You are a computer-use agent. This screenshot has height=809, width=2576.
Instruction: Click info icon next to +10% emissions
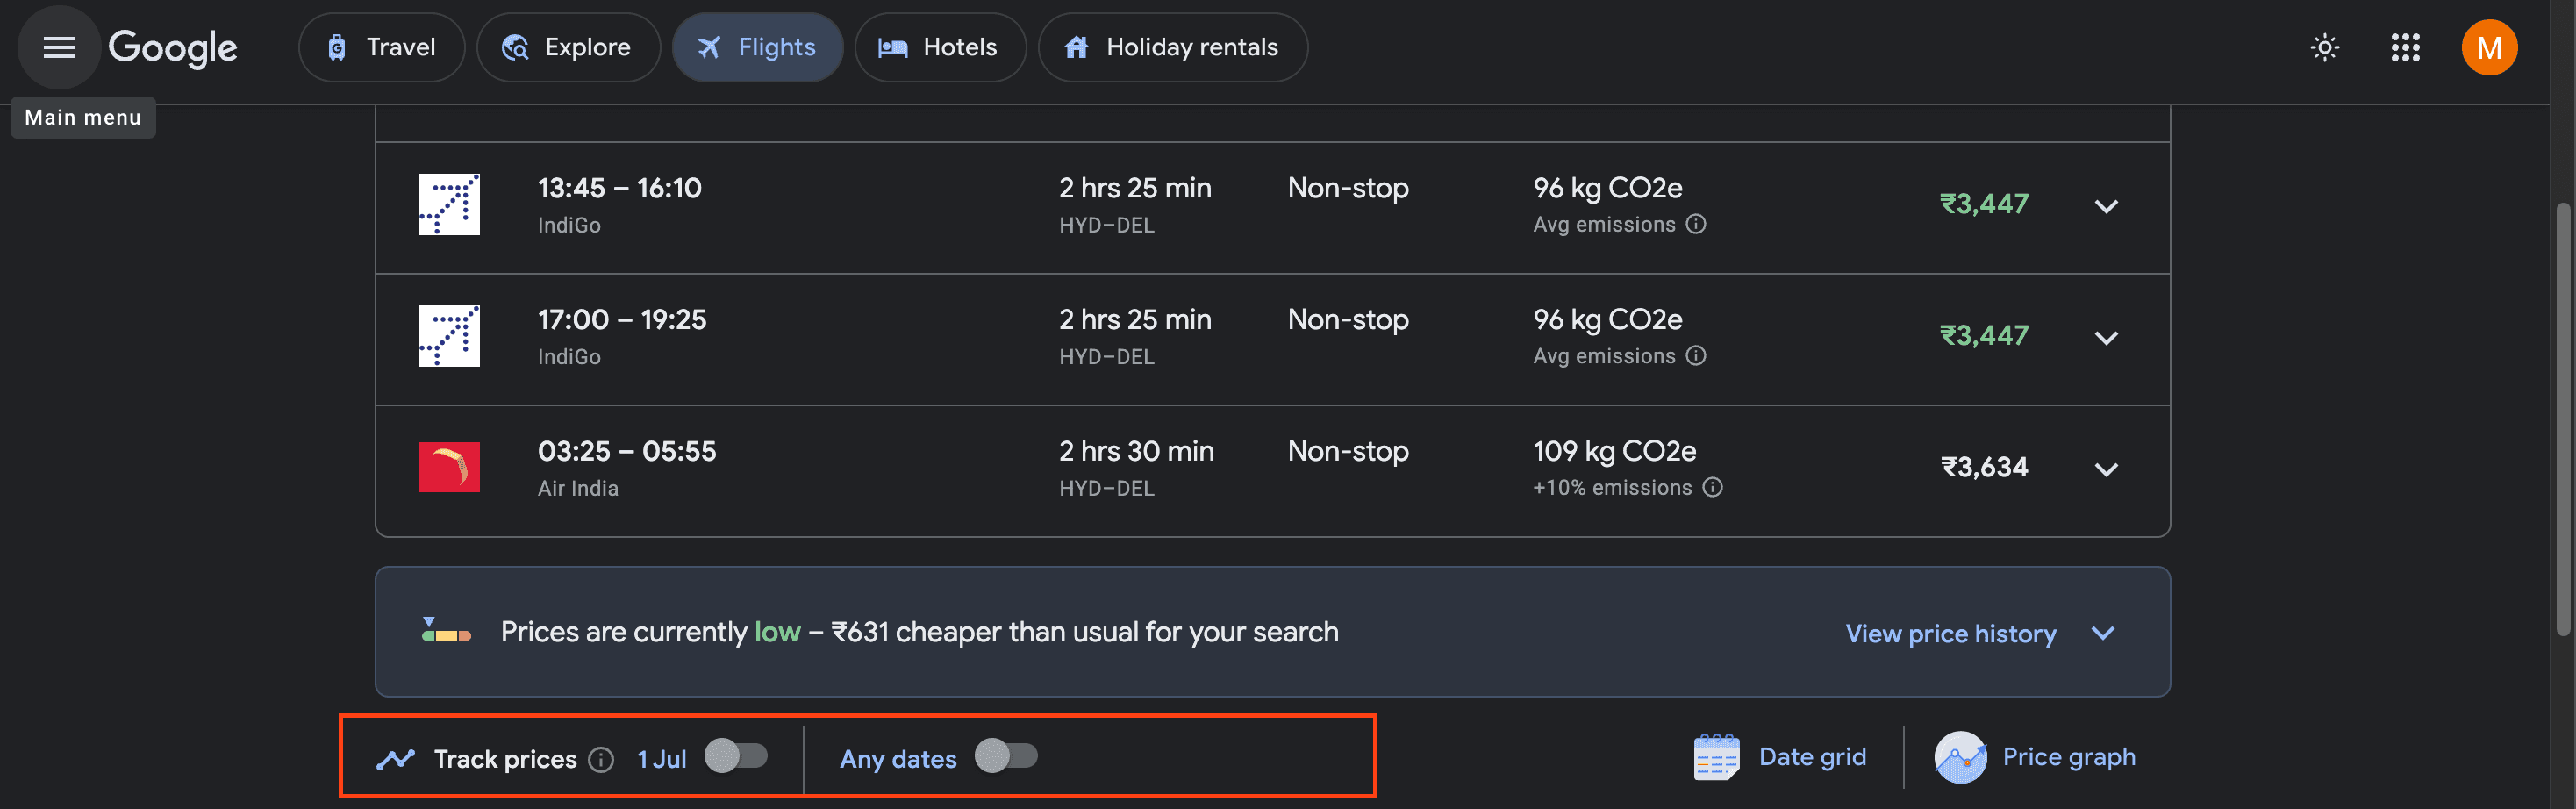[1712, 488]
